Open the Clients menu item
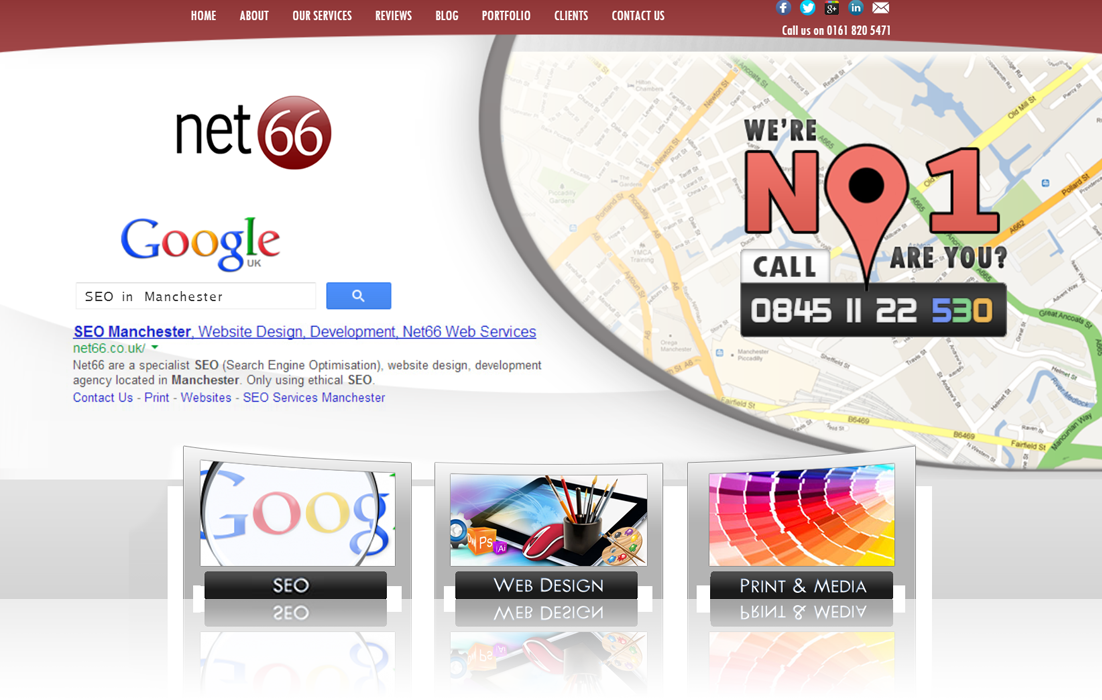 click(x=571, y=15)
